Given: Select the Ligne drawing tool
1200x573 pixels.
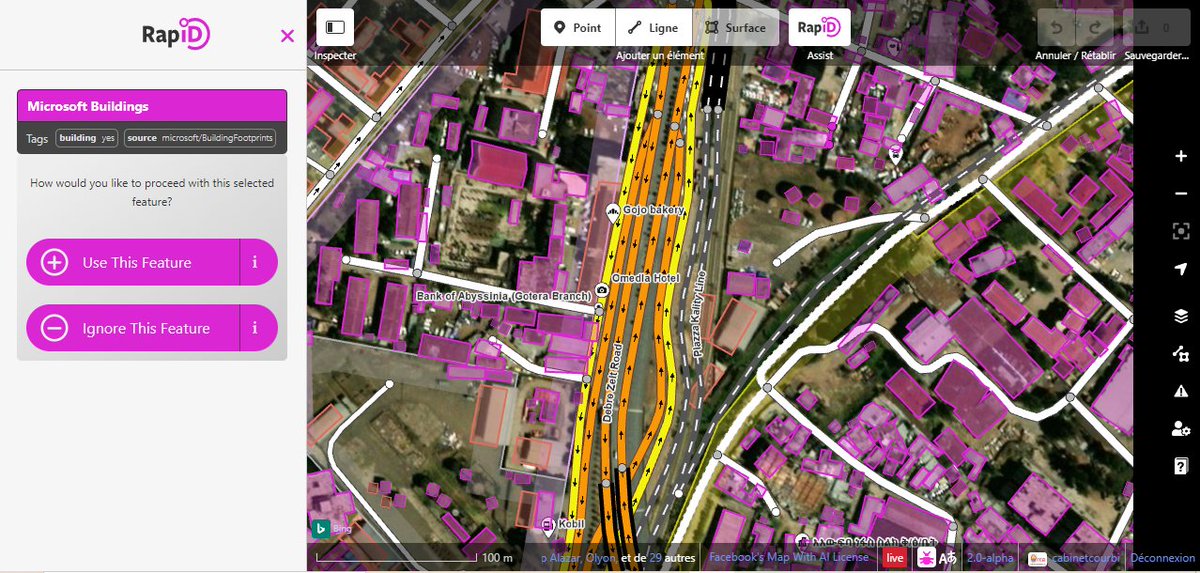Looking at the screenshot, I should 651,28.
